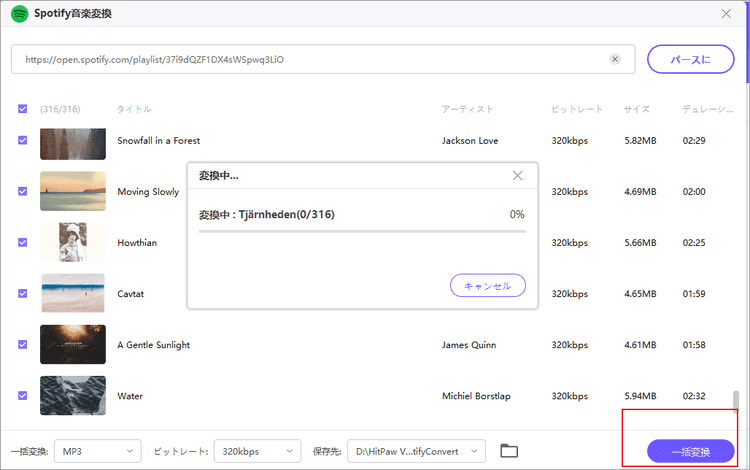Uncheck the Snowfall in a Forest checkbox
This screenshot has height=470, width=750.
click(22, 140)
